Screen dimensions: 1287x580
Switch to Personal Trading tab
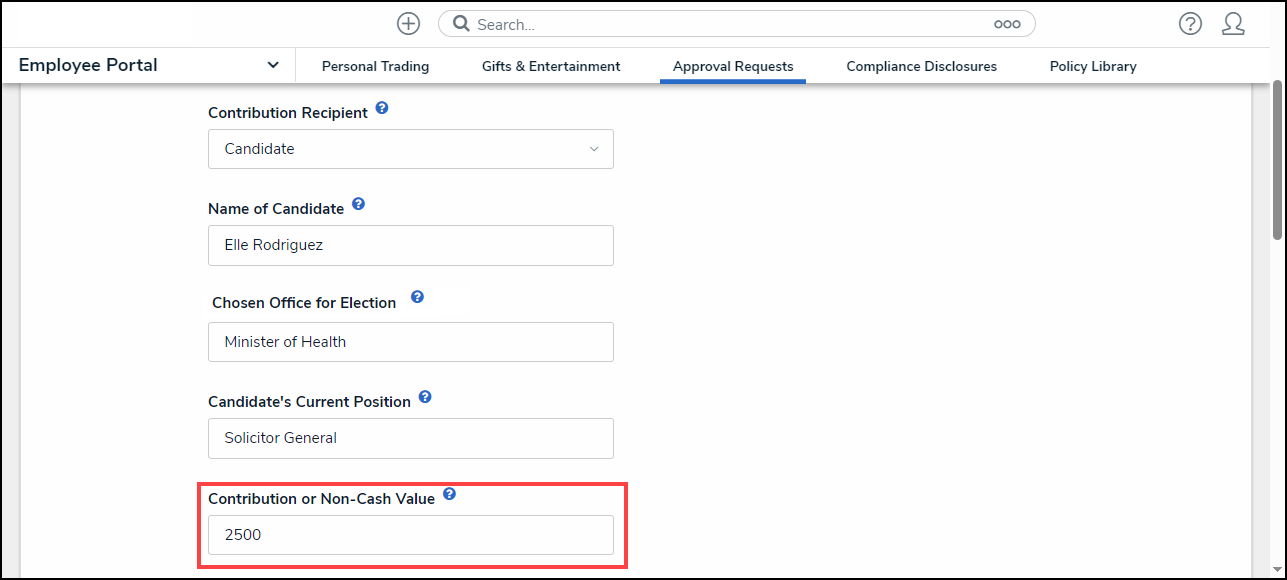pos(375,66)
